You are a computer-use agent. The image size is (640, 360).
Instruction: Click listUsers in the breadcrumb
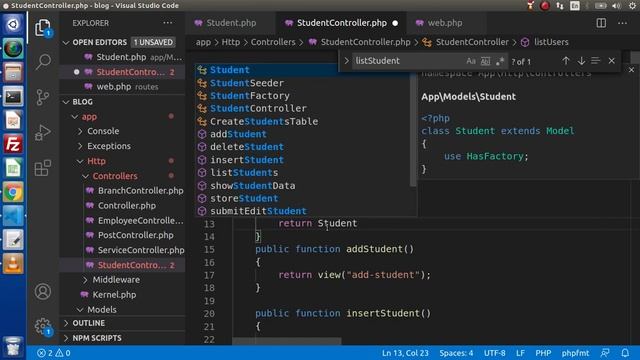[x=551, y=42]
